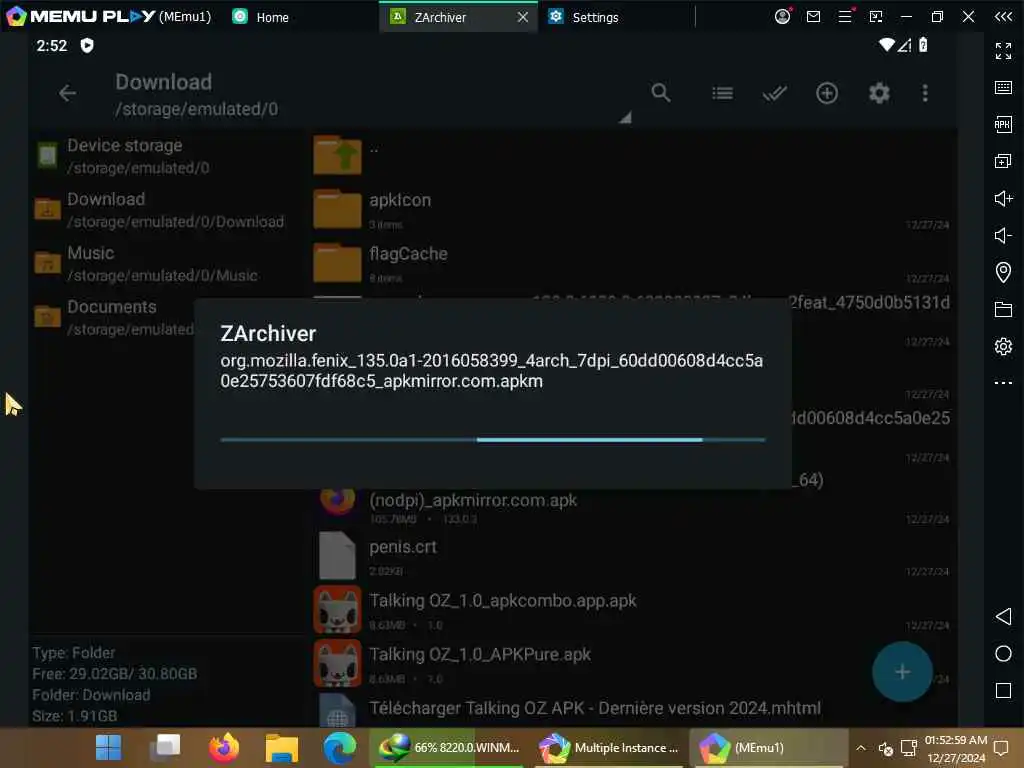Tap the circled plus add icon
Viewport: 1024px width, 768px height.
(827, 93)
